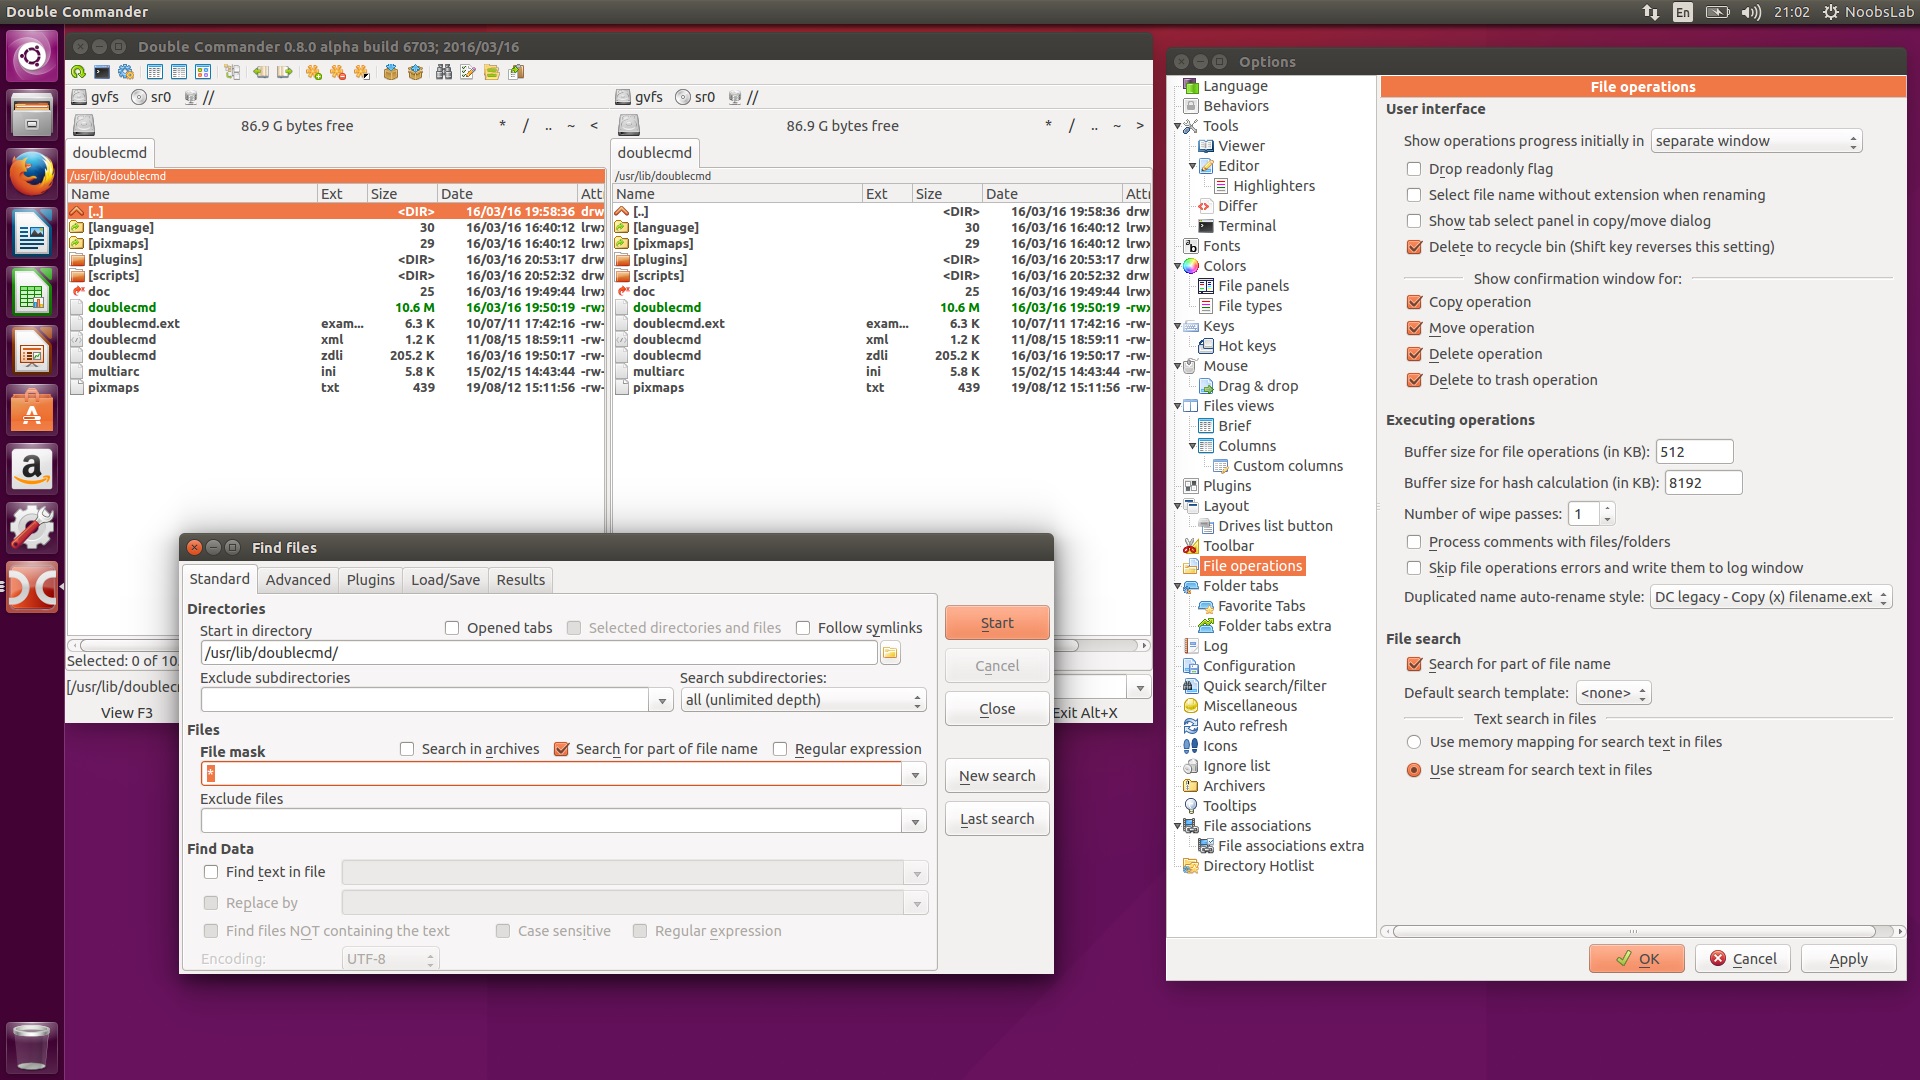Click Double Commander icon in the dock
Screen dimensions: 1920x1080
[32, 587]
